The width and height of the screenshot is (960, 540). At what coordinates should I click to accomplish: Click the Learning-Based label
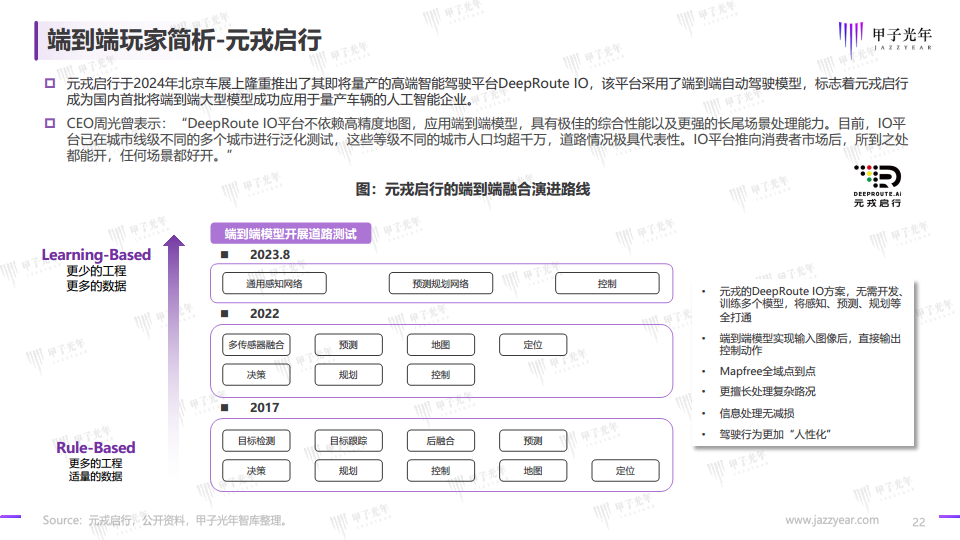[96, 255]
